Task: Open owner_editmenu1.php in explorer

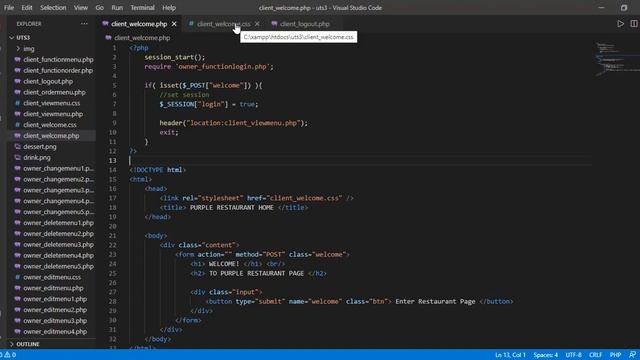Action: pos(55,299)
